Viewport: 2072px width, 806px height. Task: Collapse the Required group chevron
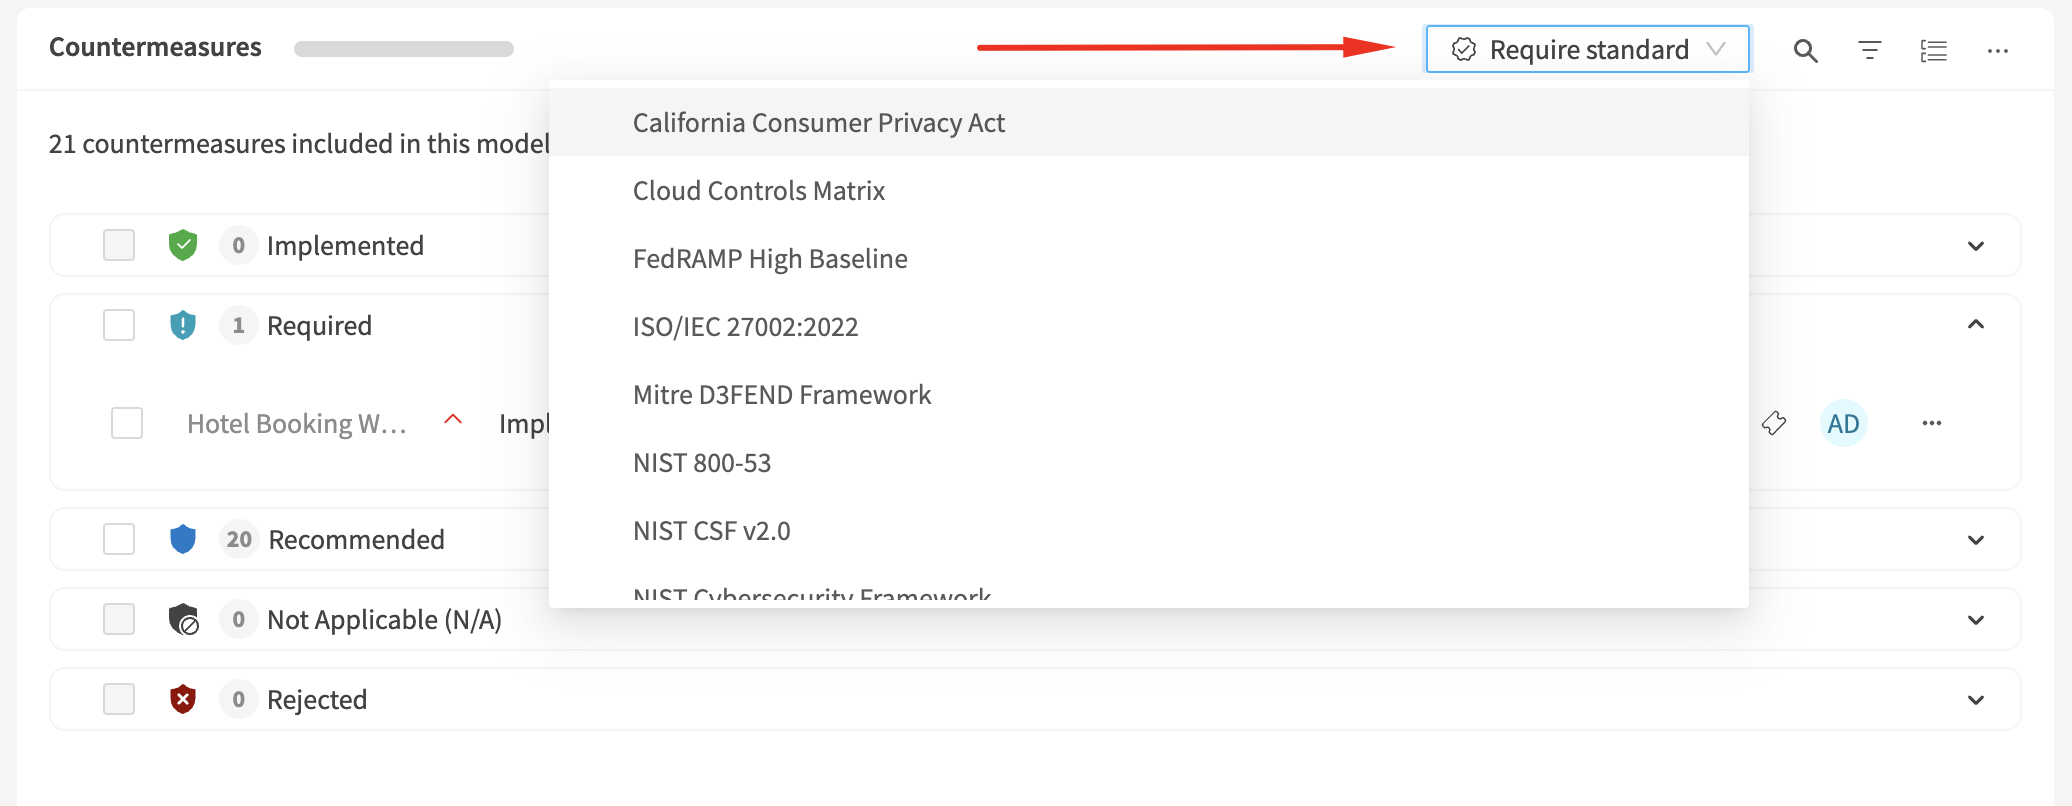coord(1975,324)
